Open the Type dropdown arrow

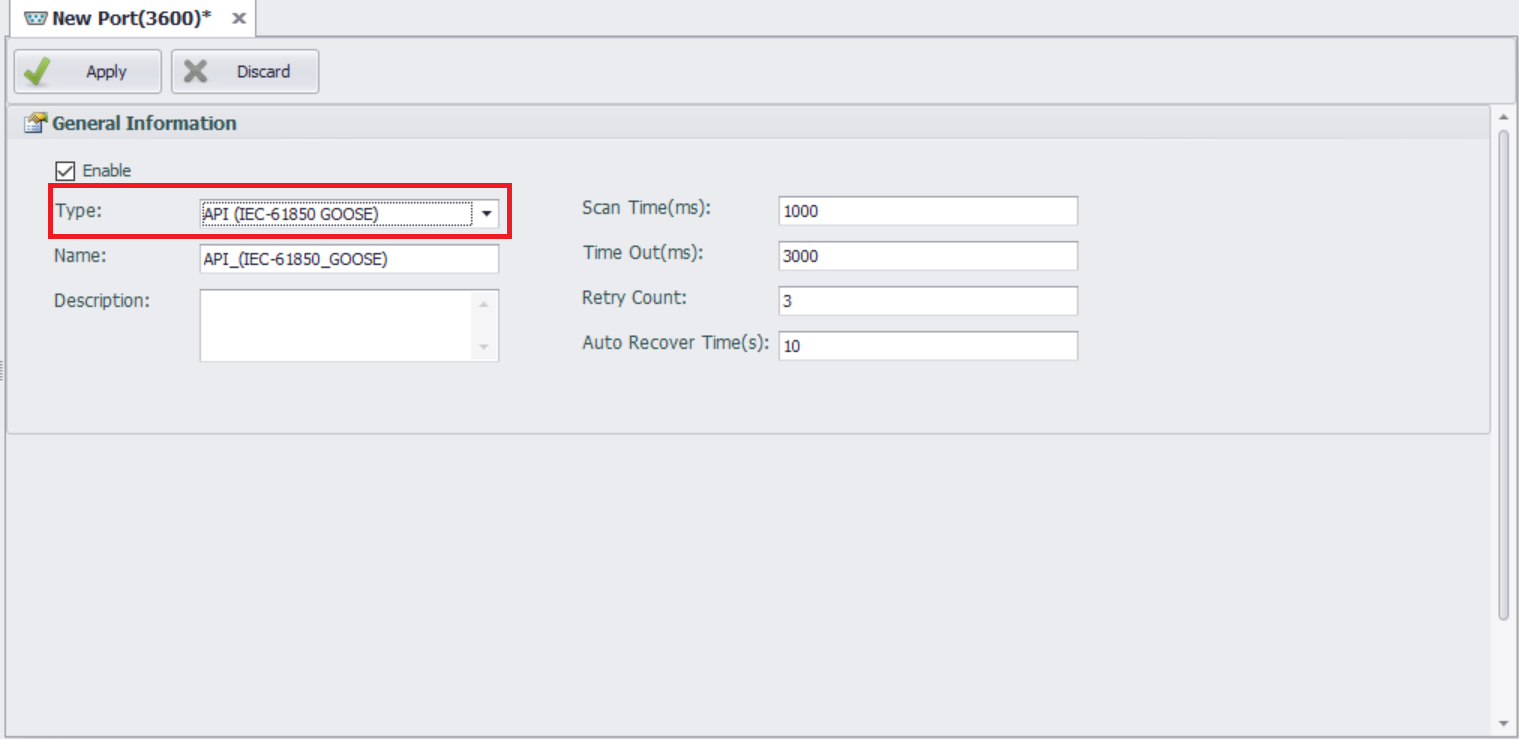pos(486,213)
